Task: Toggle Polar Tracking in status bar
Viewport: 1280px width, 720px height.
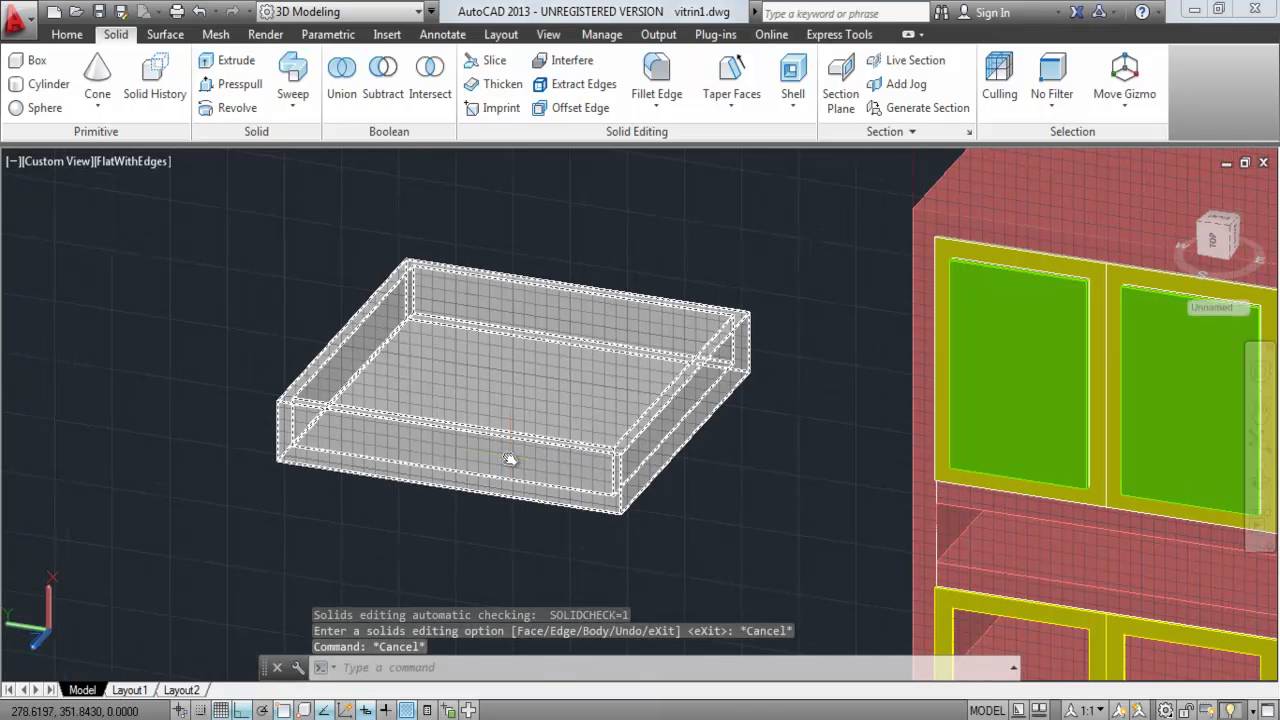Action: coord(262,710)
